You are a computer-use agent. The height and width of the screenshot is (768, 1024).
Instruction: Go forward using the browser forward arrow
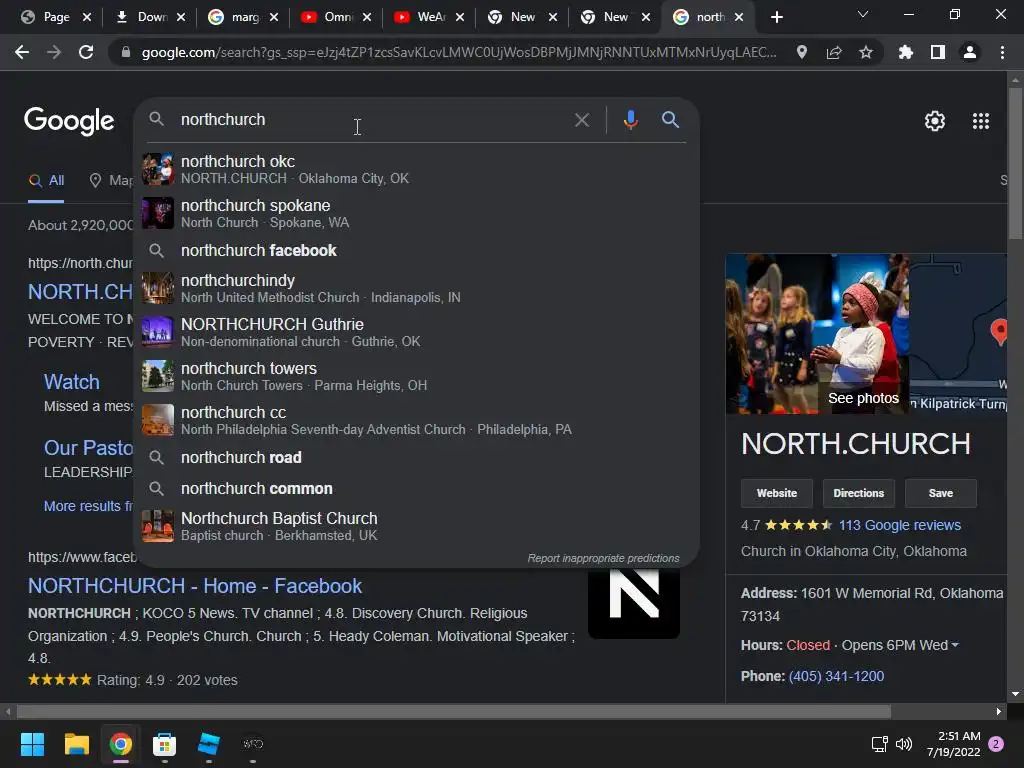click(x=54, y=52)
